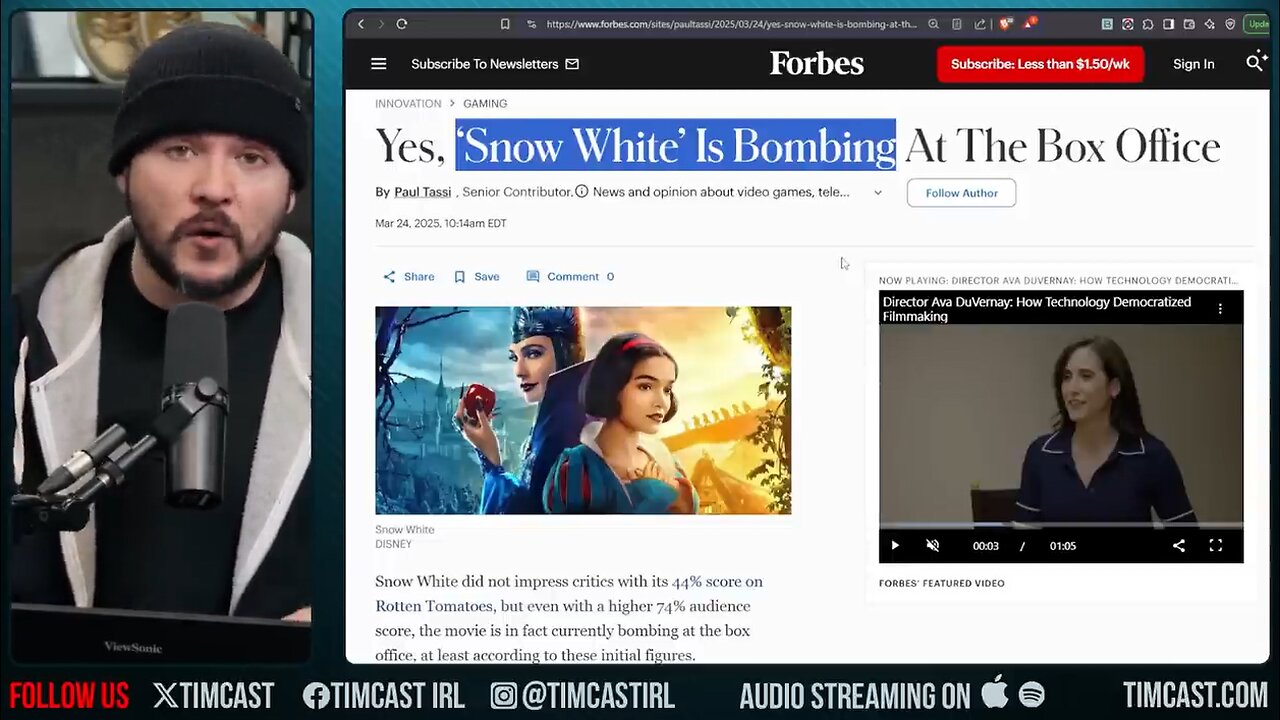This screenshot has width=1280, height=720.
Task: Open video three-dot options menu
Action: click(x=1220, y=309)
